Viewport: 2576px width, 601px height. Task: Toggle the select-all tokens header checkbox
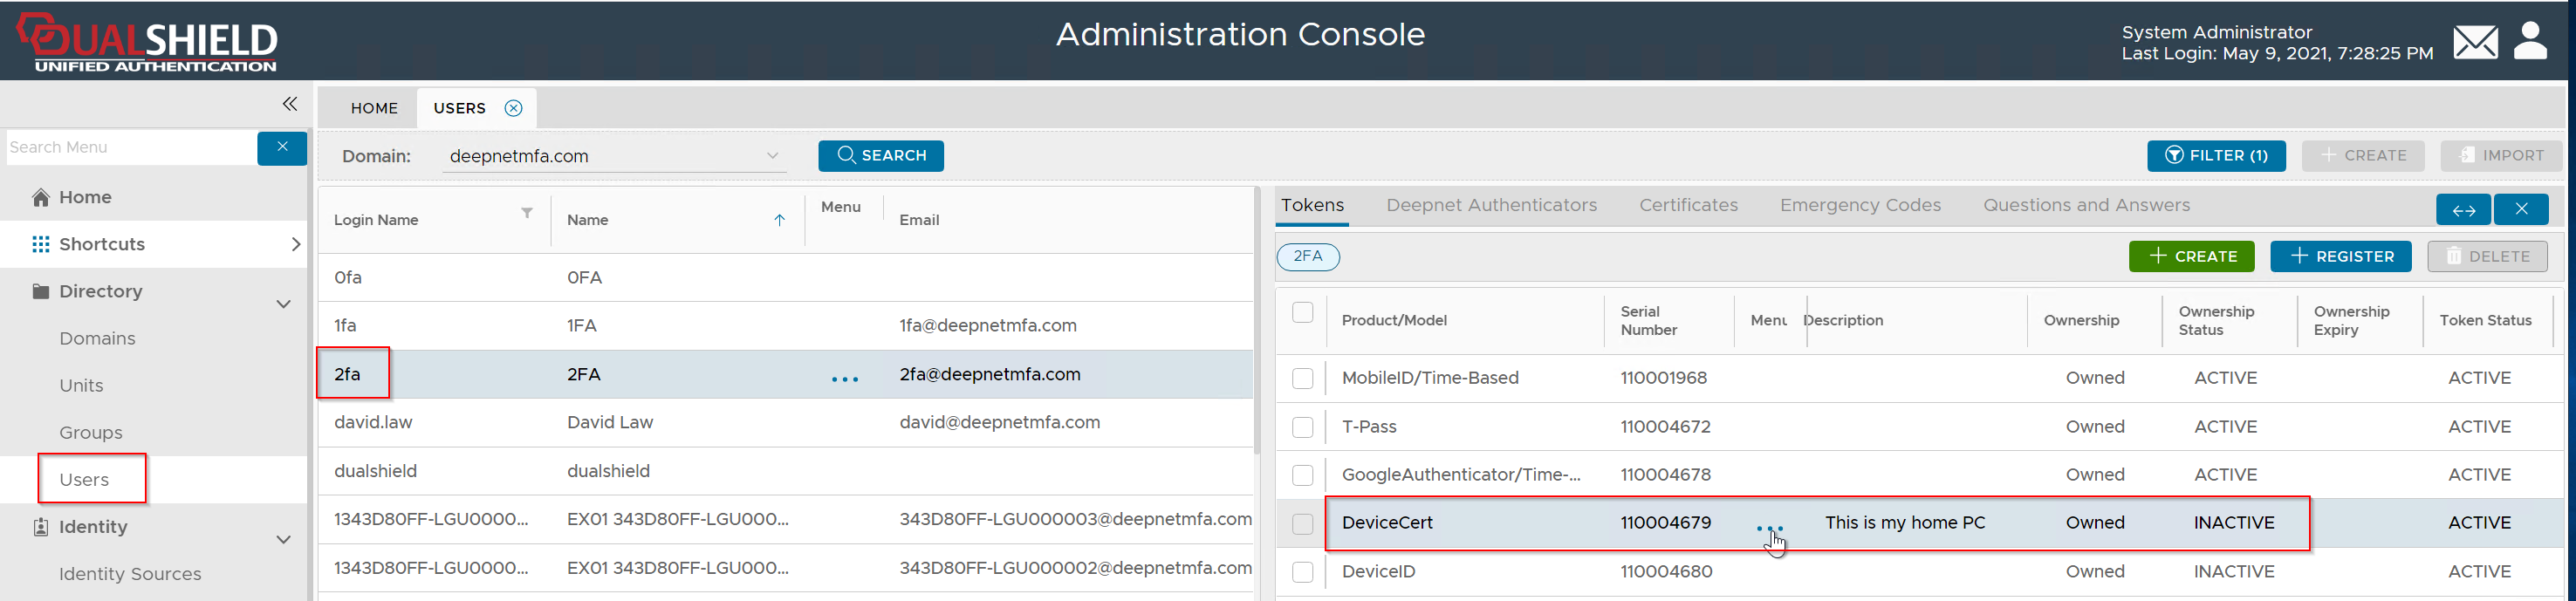(x=1302, y=312)
